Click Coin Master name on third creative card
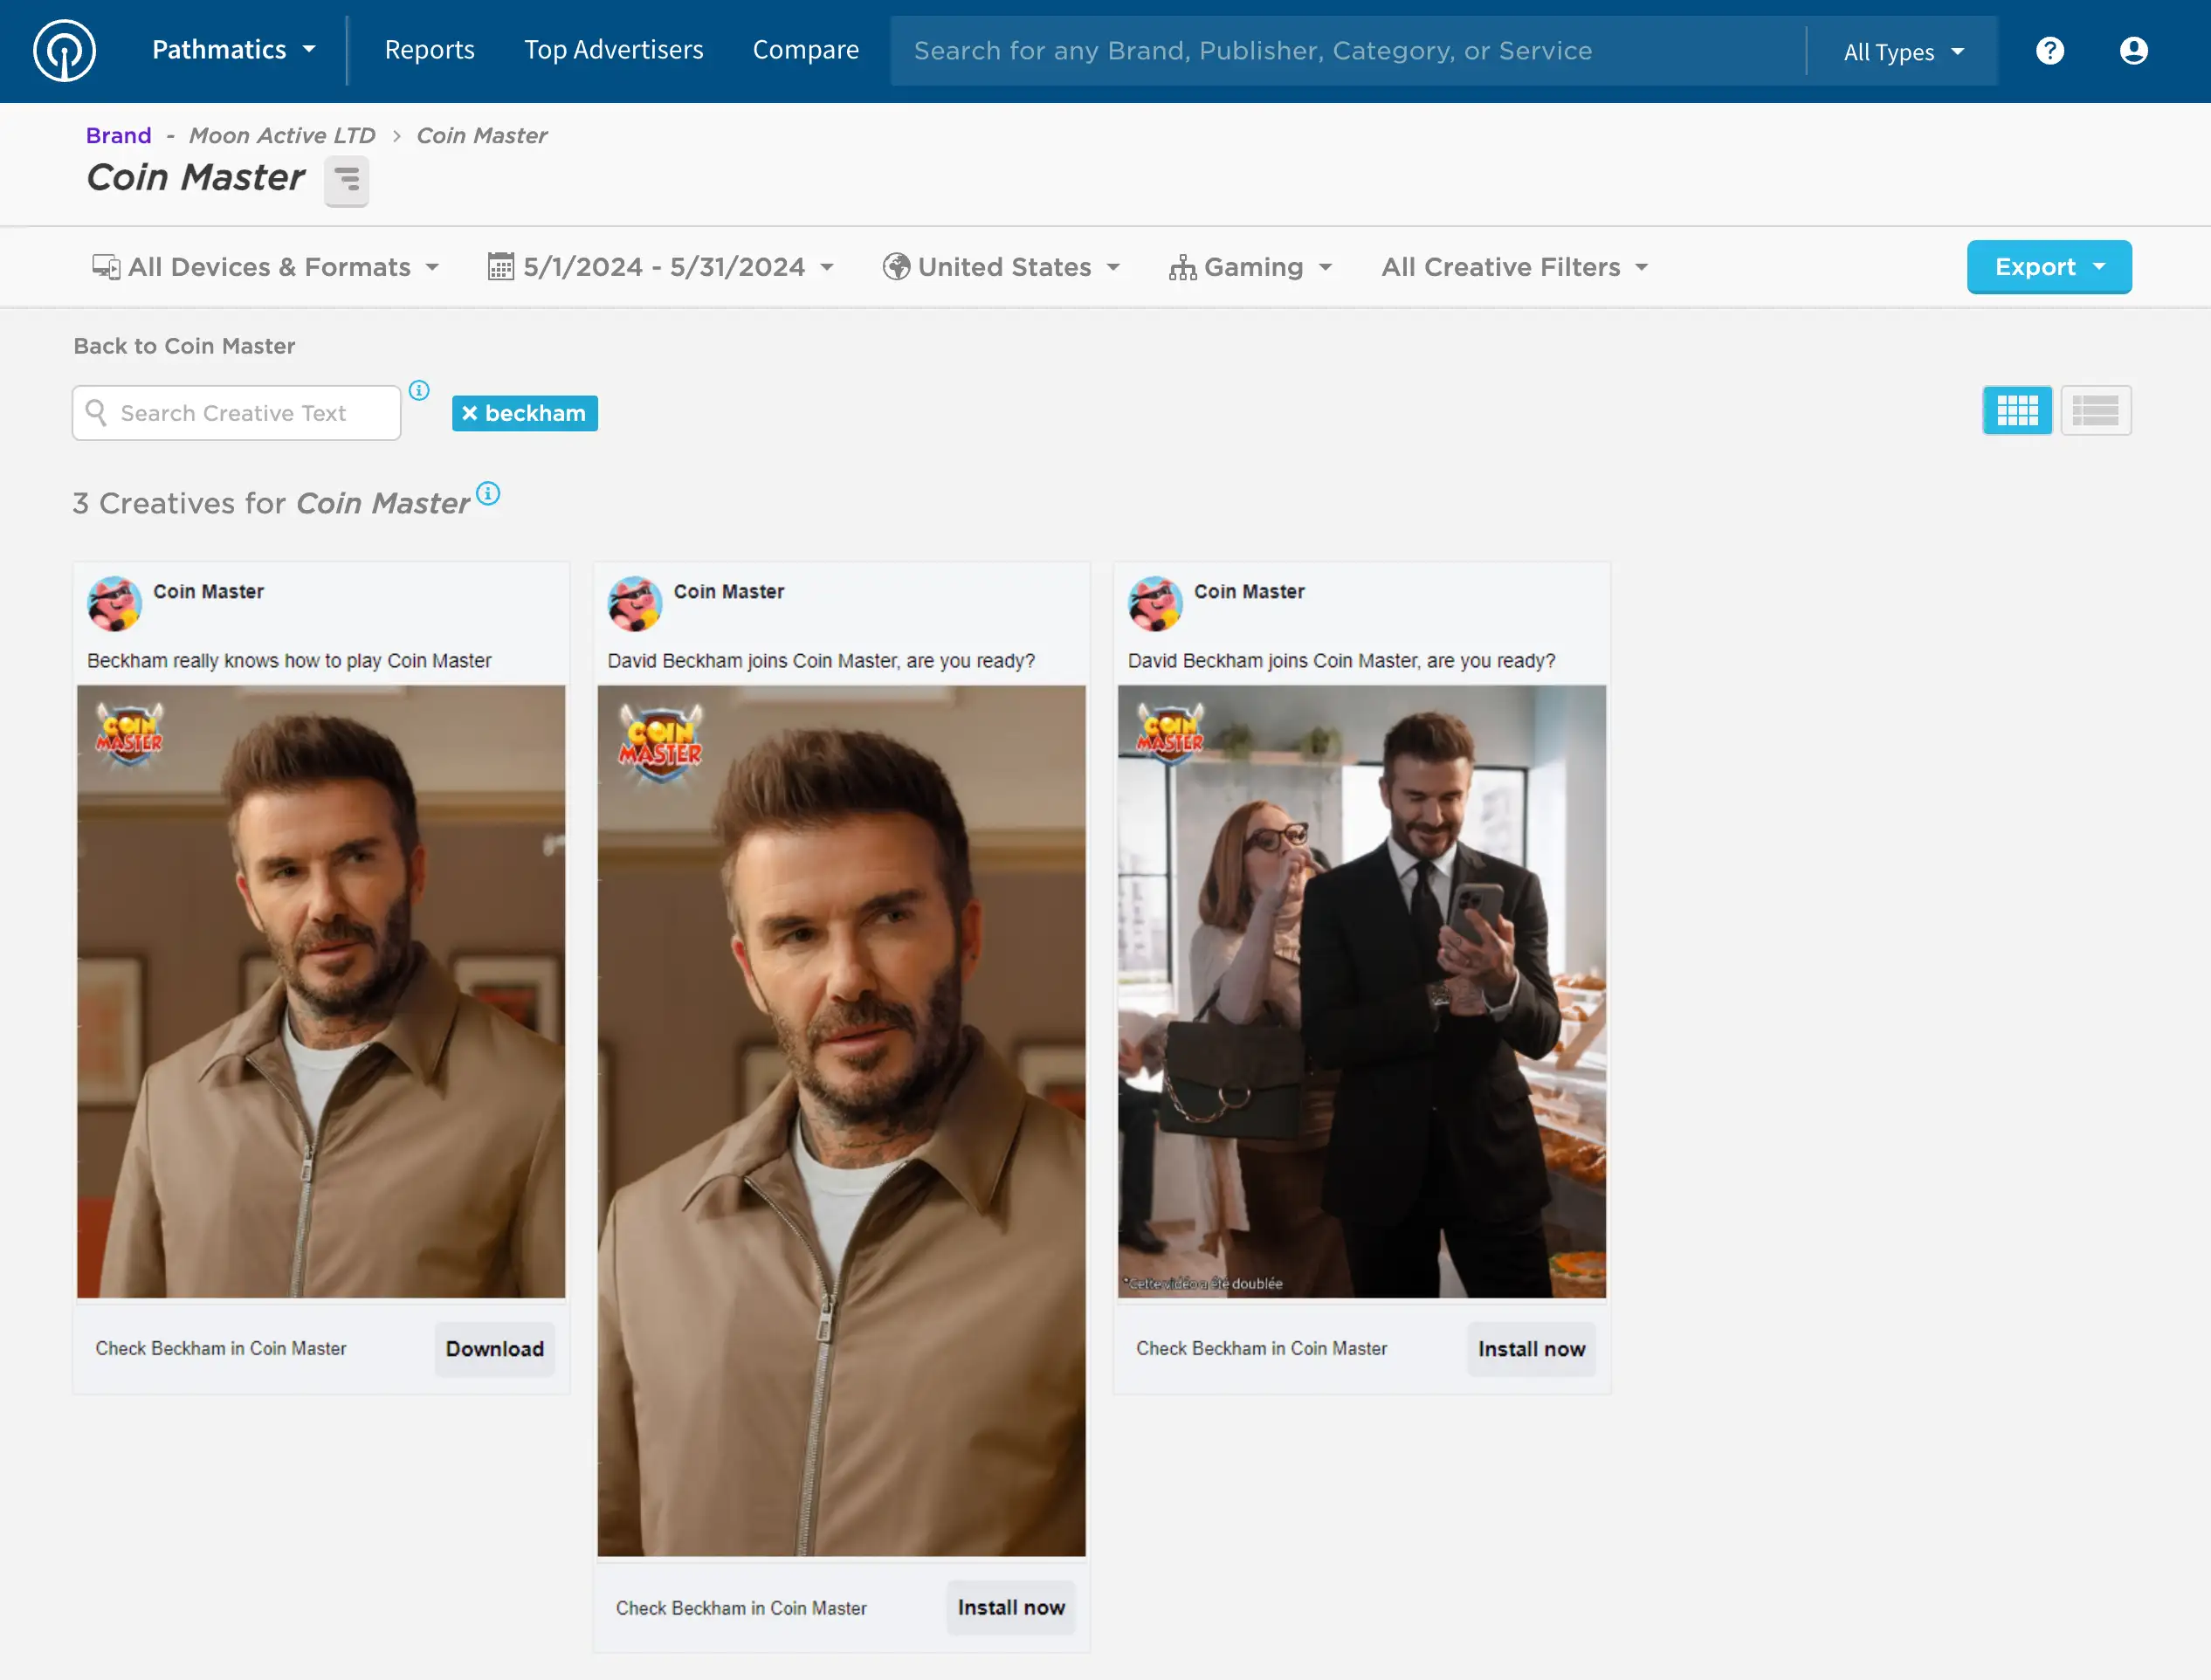 1249,591
